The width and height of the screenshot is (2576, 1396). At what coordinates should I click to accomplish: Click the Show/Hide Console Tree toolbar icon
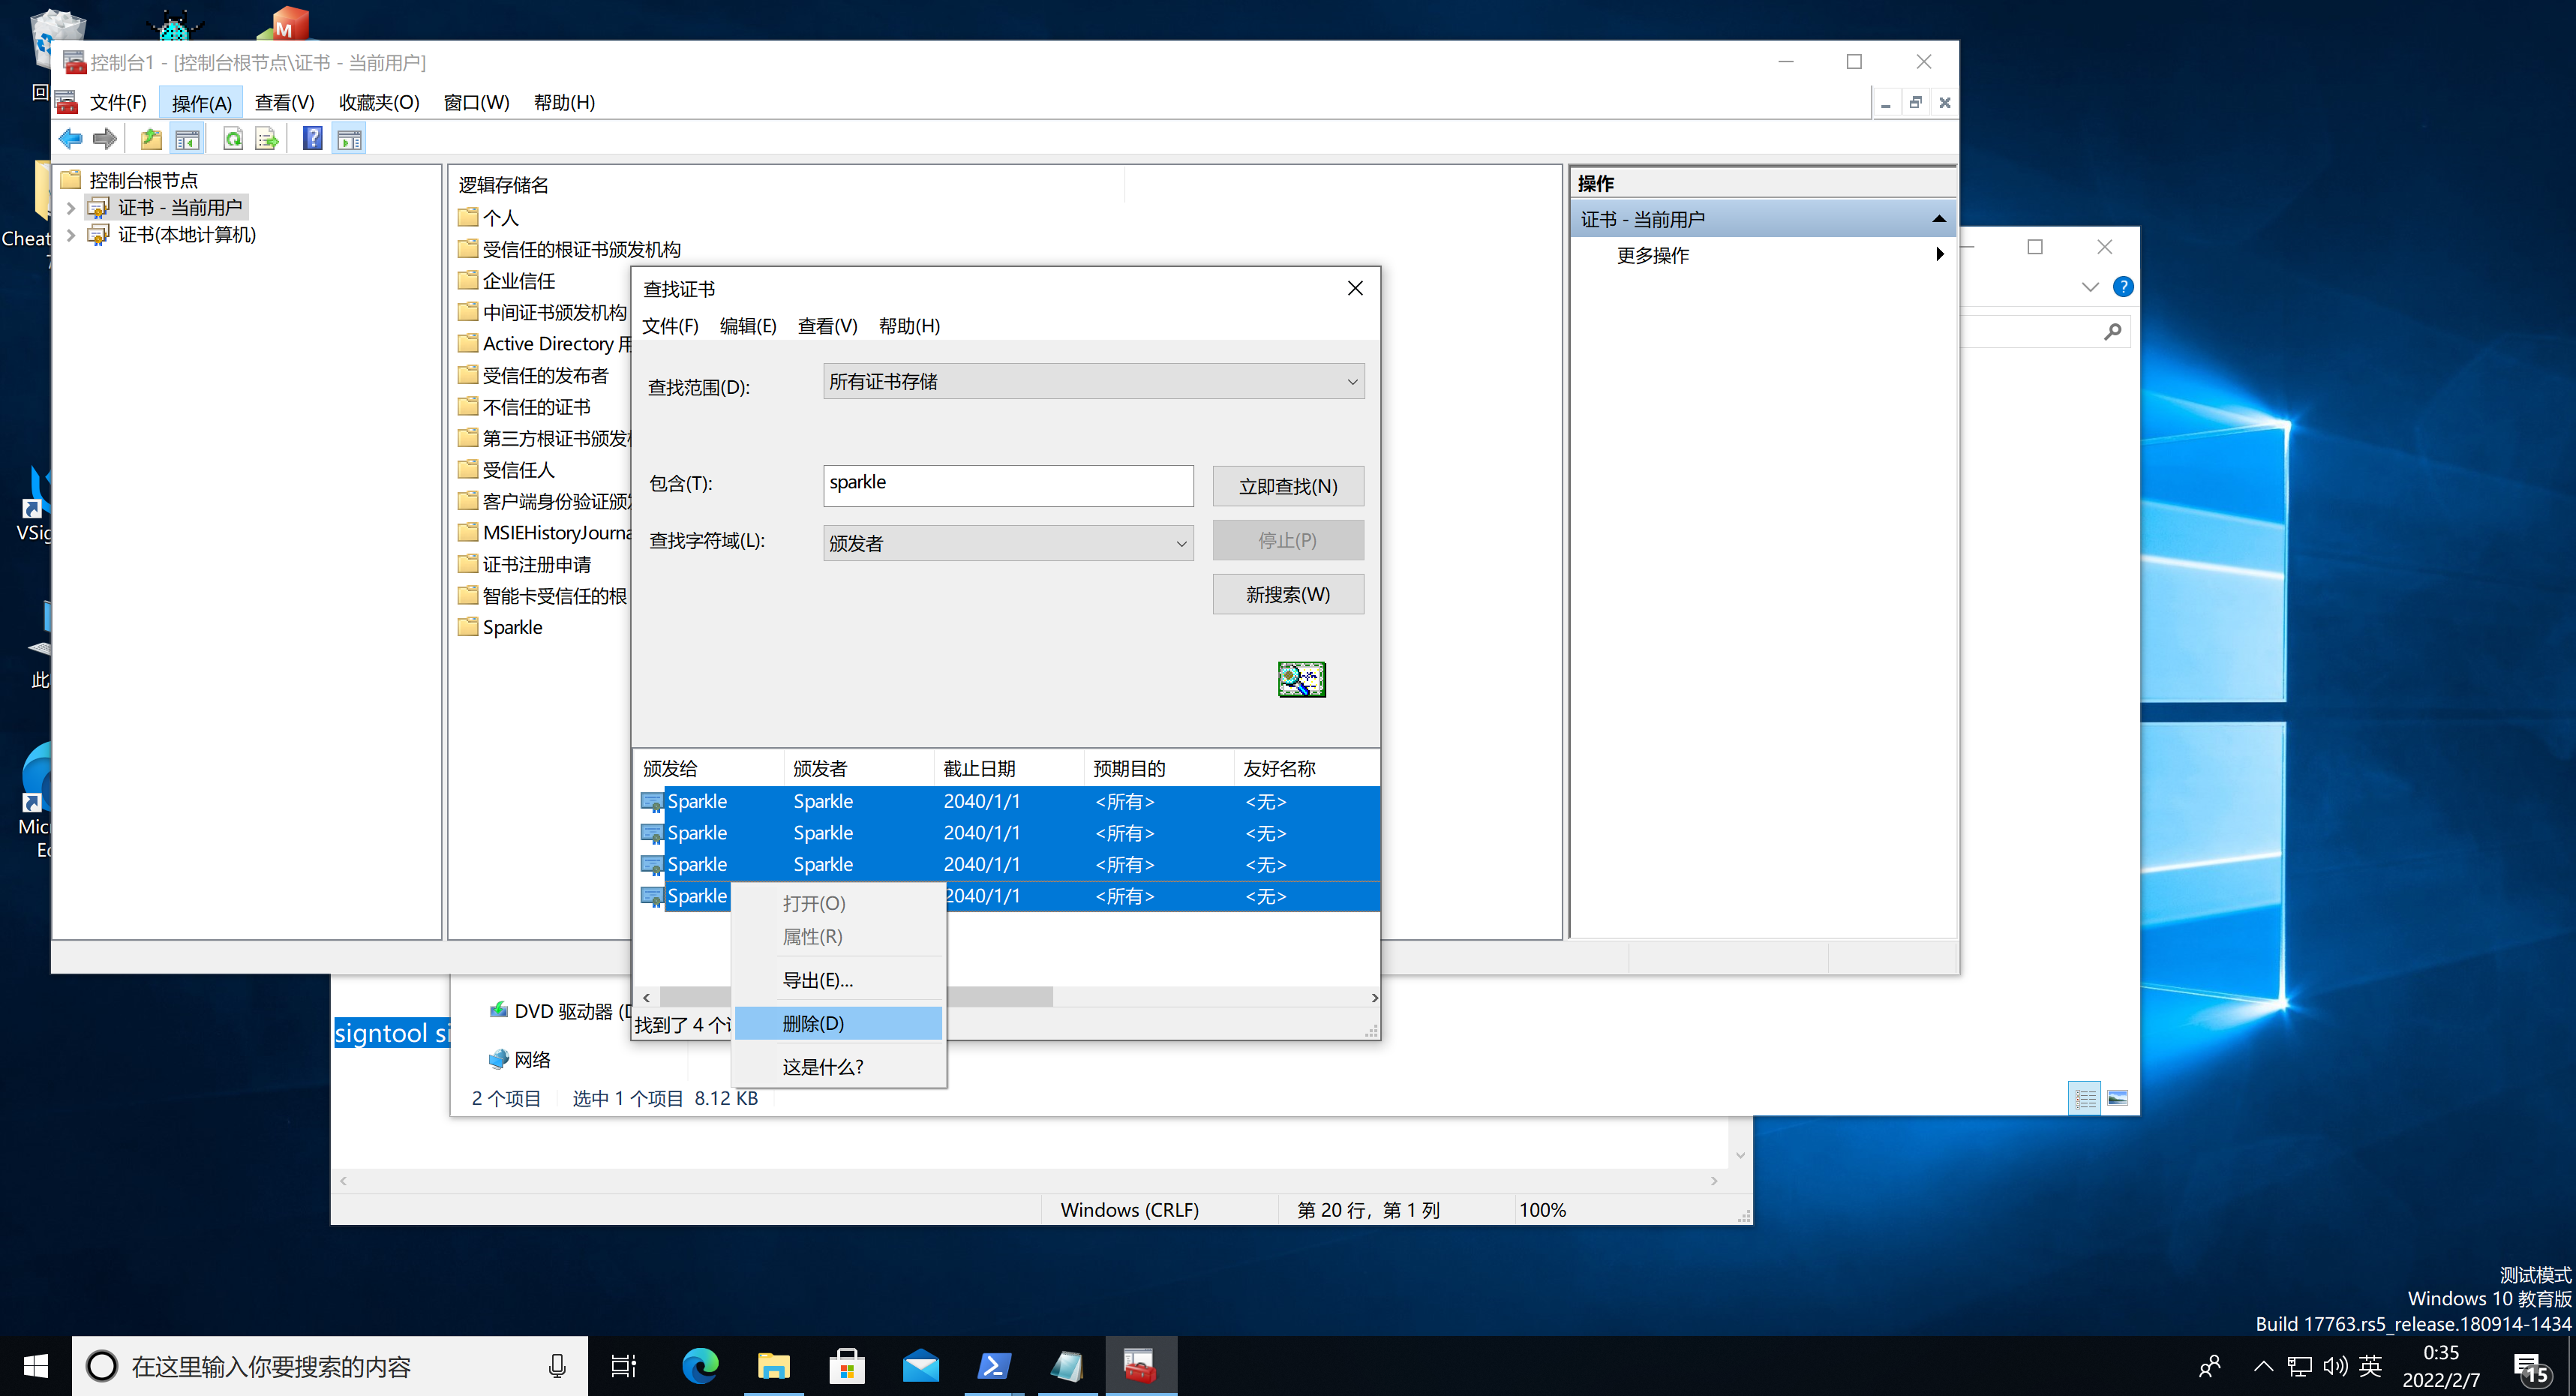pyautogui.click(x=187, y=139)
